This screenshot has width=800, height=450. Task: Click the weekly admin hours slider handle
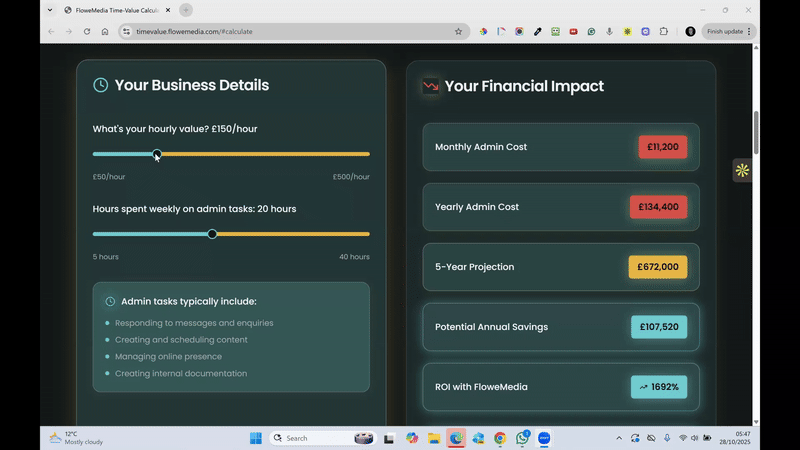click(212, 234)
